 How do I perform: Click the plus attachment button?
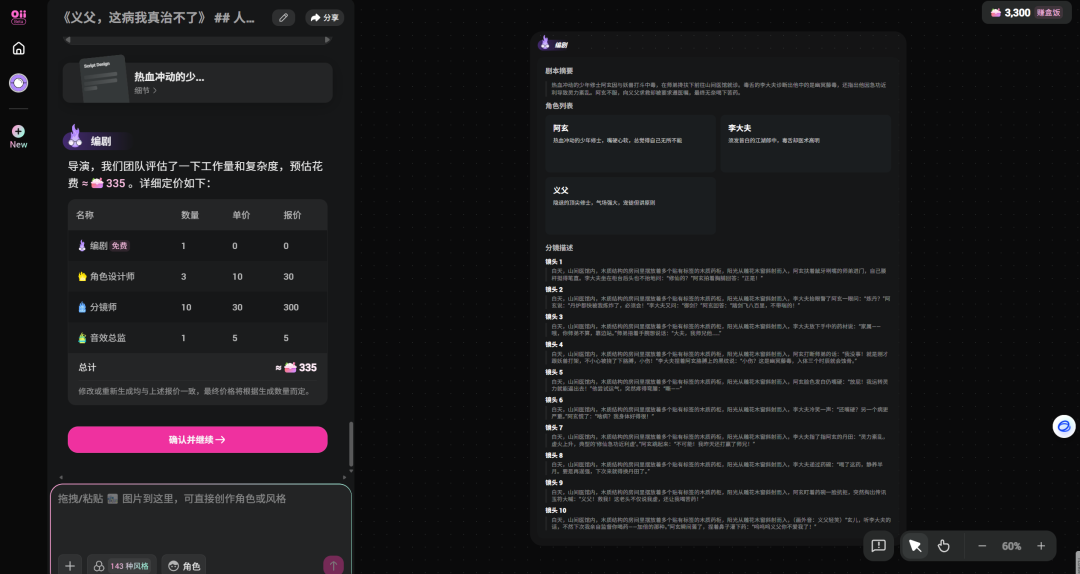(x=70, y=566)
